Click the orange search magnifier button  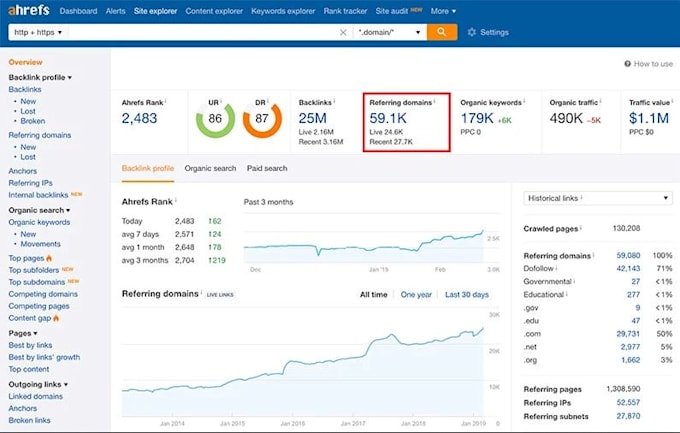click(x=441, y=32)
